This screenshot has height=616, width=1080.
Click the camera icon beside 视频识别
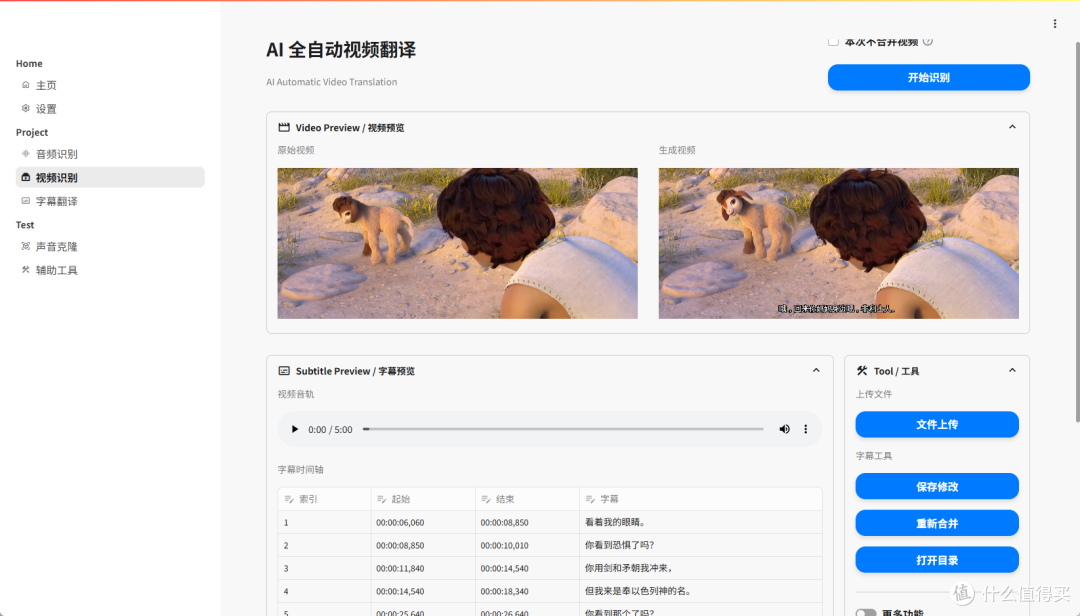point(25,177)
